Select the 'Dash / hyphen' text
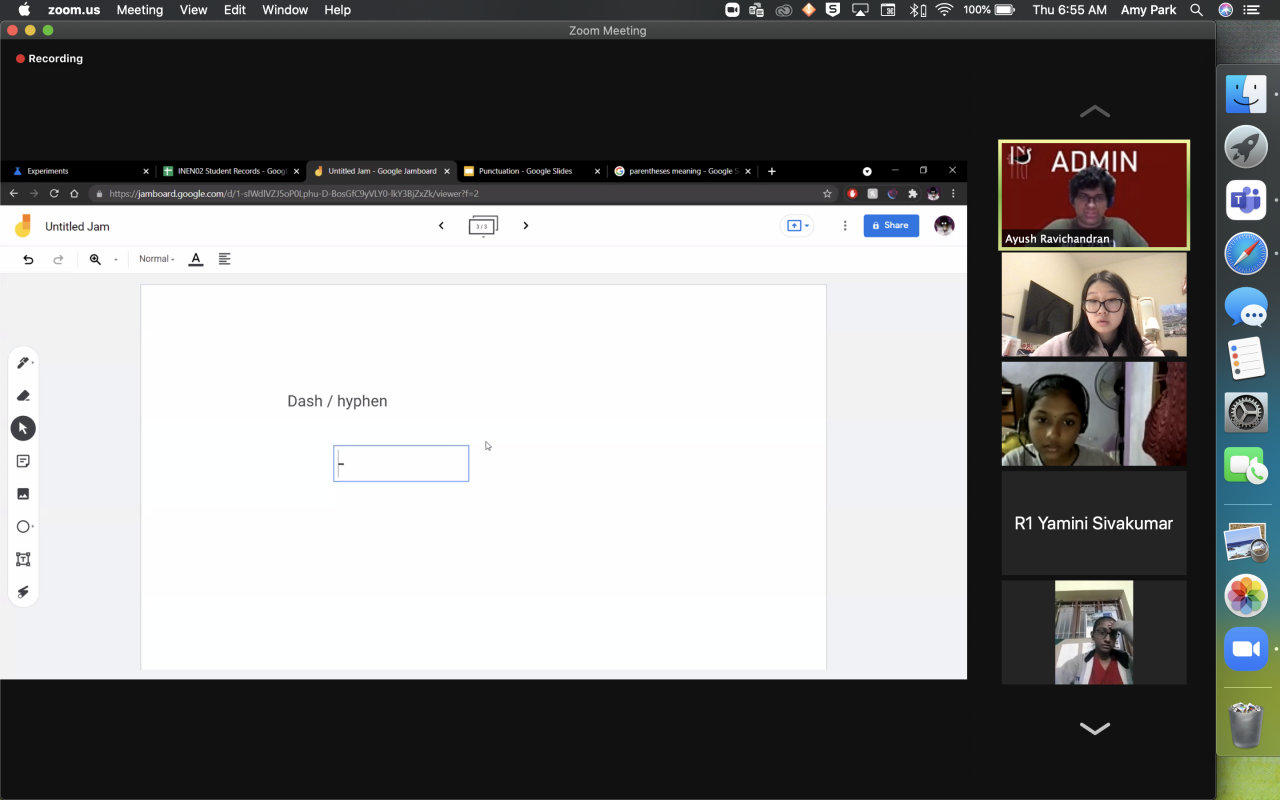 pyautogui.click(x=337, y=401)
